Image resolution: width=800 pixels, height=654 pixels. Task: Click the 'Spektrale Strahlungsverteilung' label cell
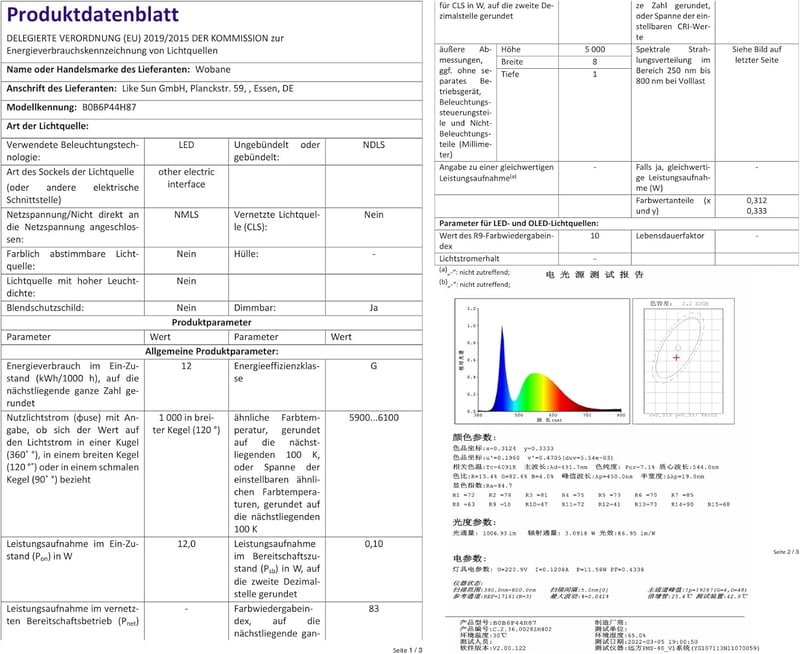(672, 65)
